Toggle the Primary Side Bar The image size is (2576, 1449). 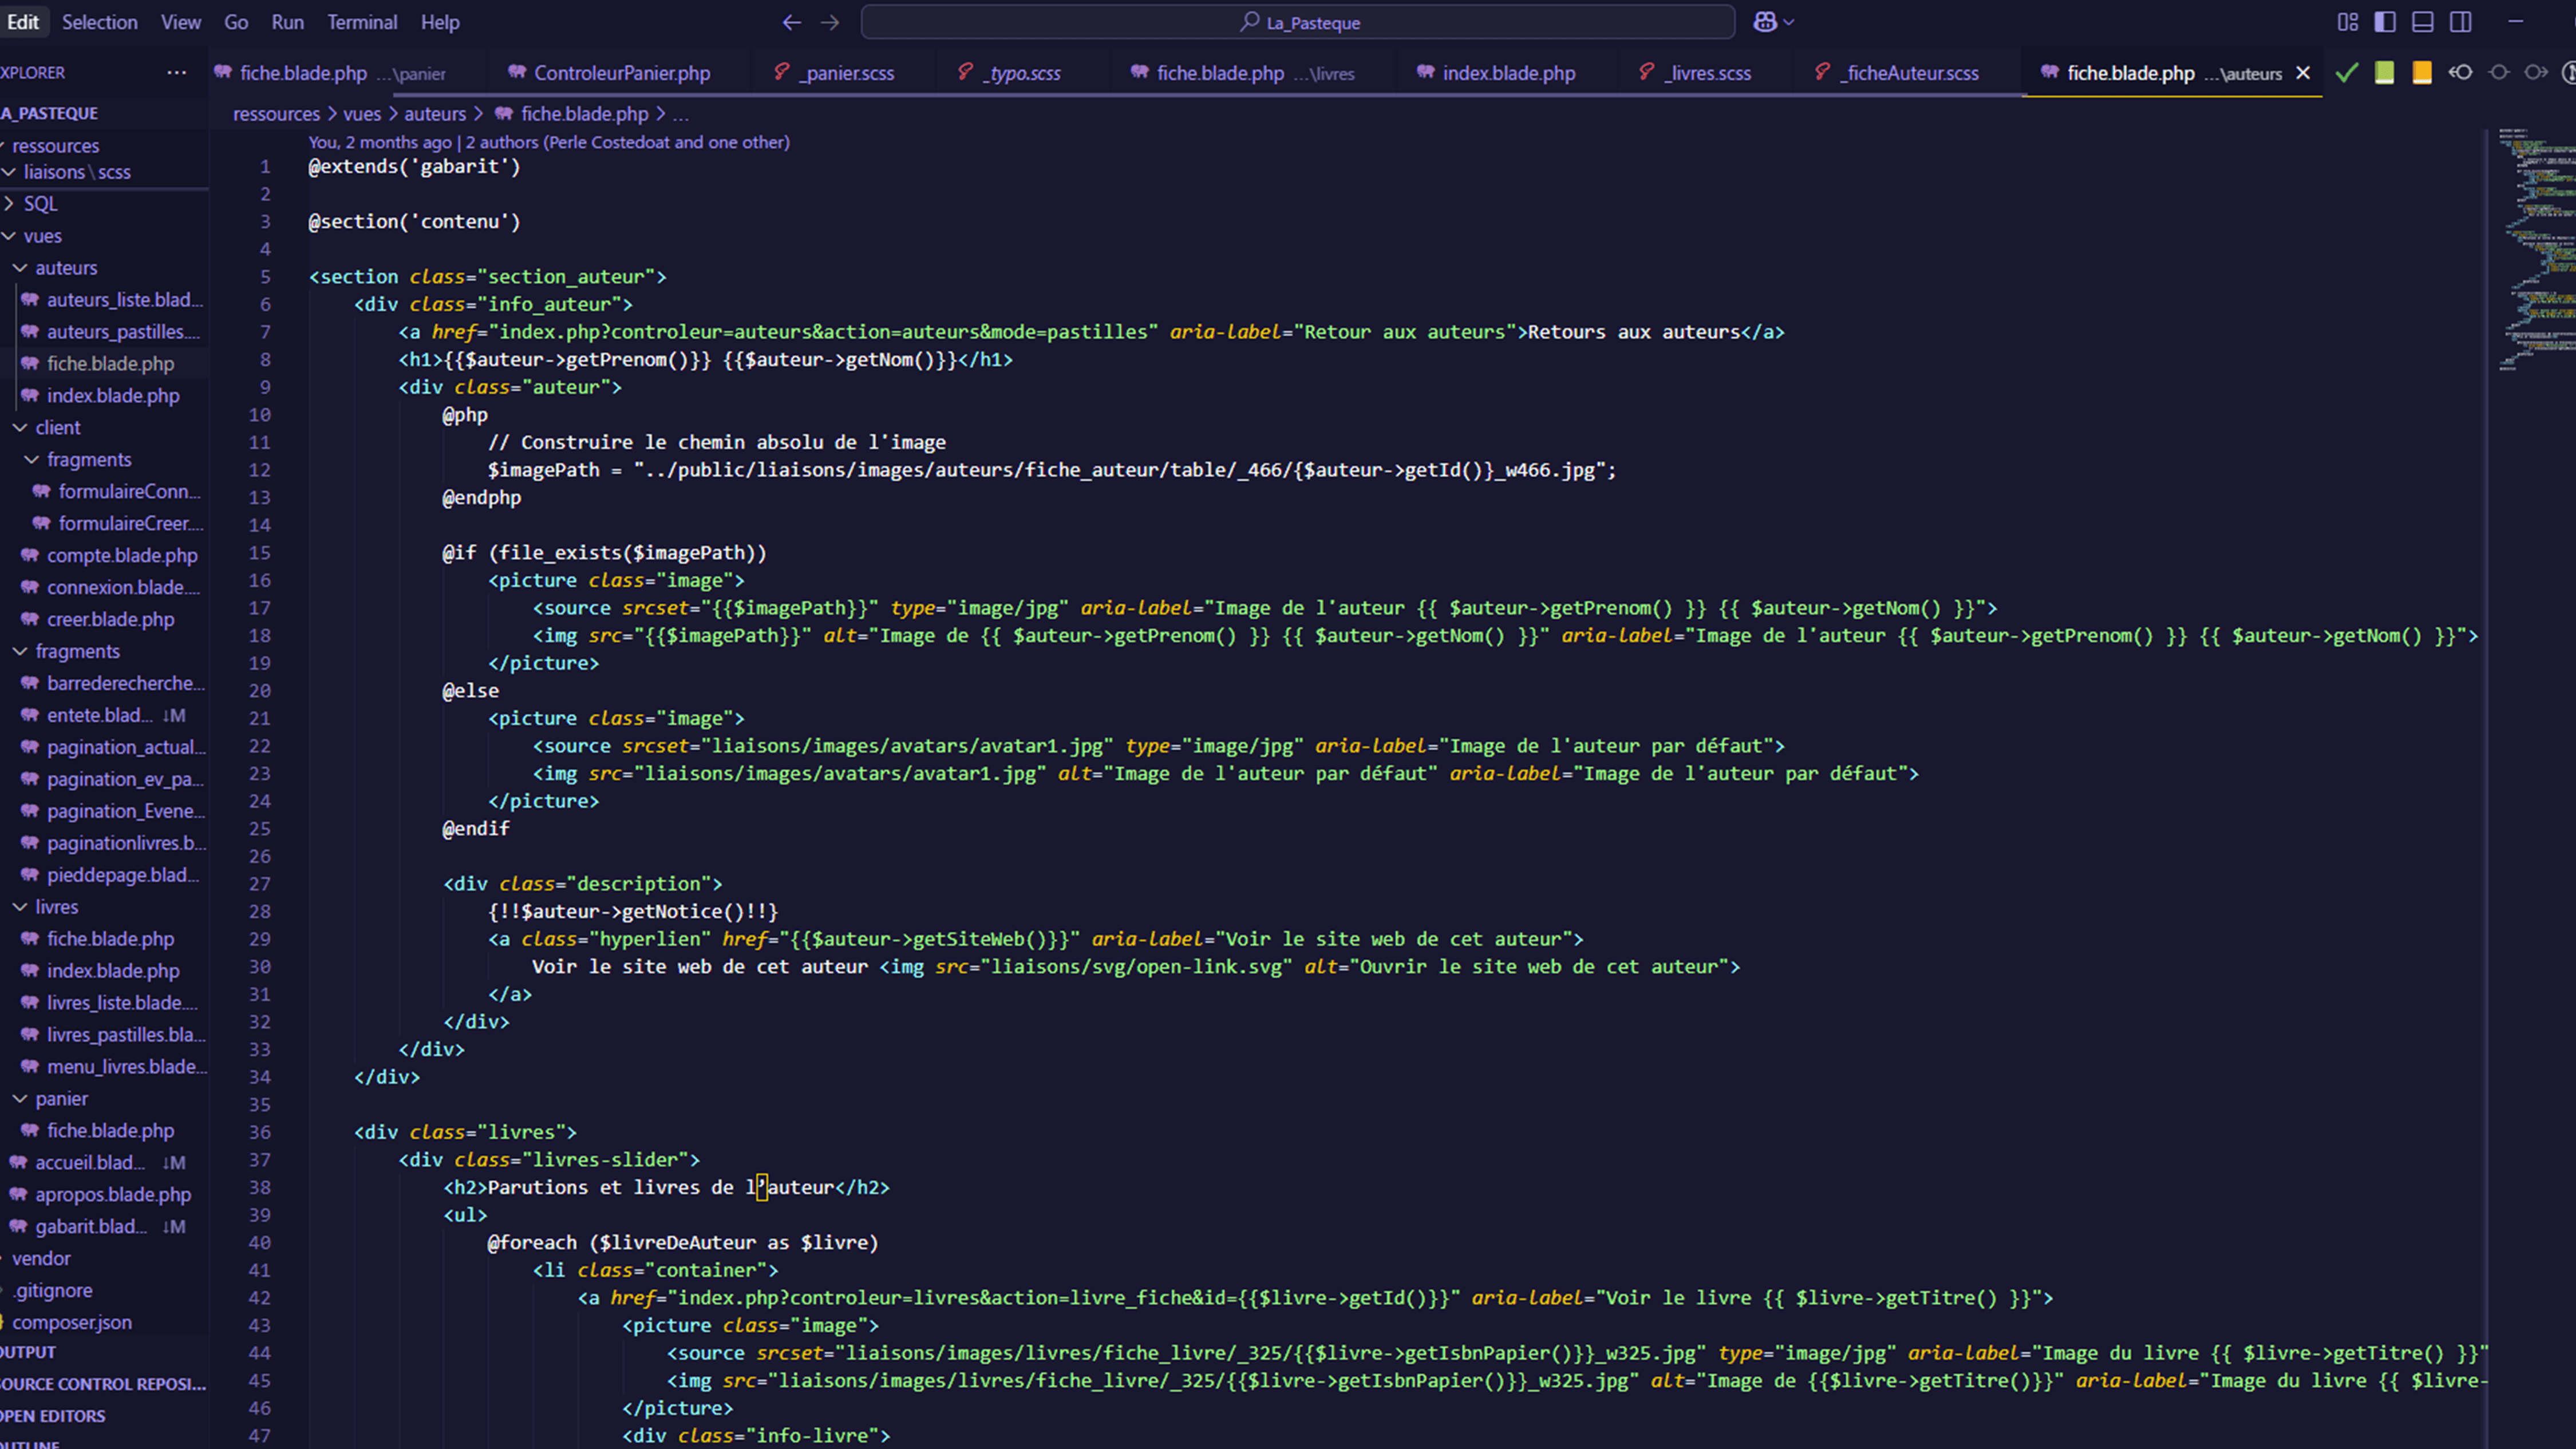(x=2386, y=22)
